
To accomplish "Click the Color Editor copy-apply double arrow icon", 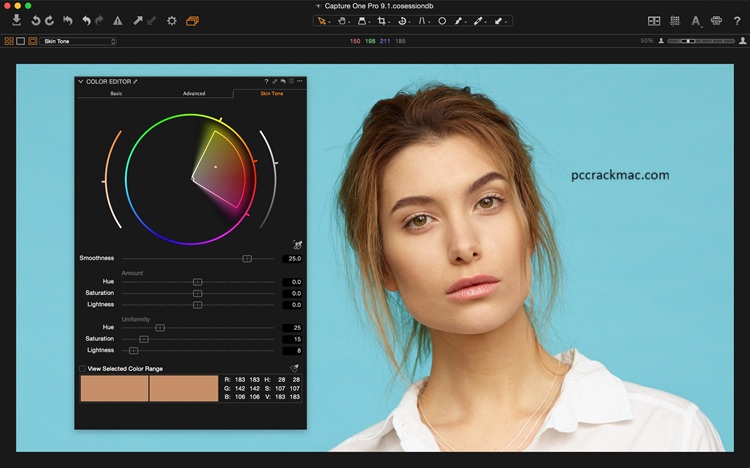I will (275, 81).
